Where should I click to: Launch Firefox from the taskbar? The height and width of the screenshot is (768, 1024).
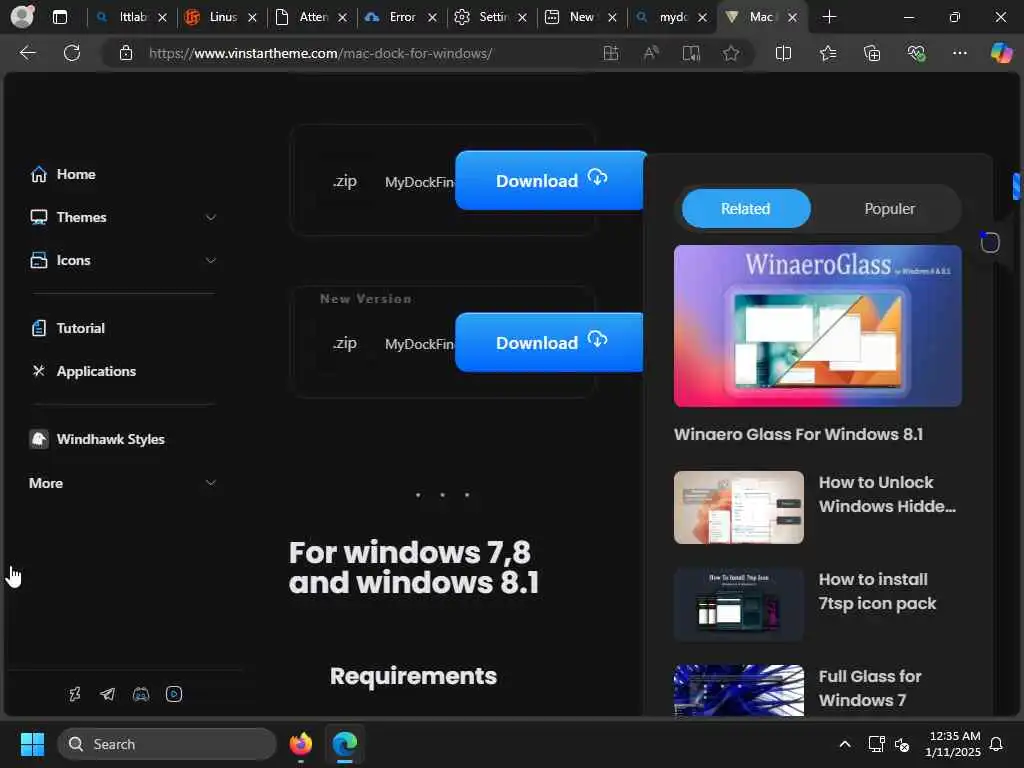[x=300, y=744]
